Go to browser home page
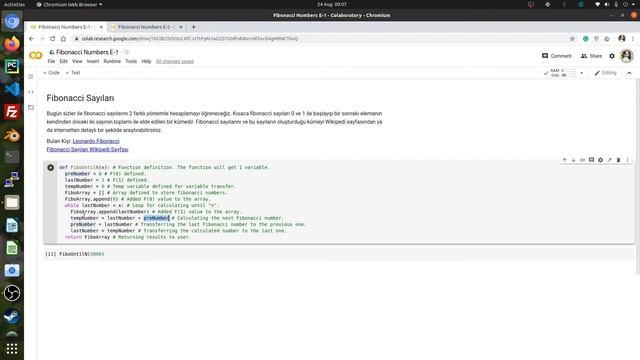The height and width of the screenshot is (360, 640). 63,38
